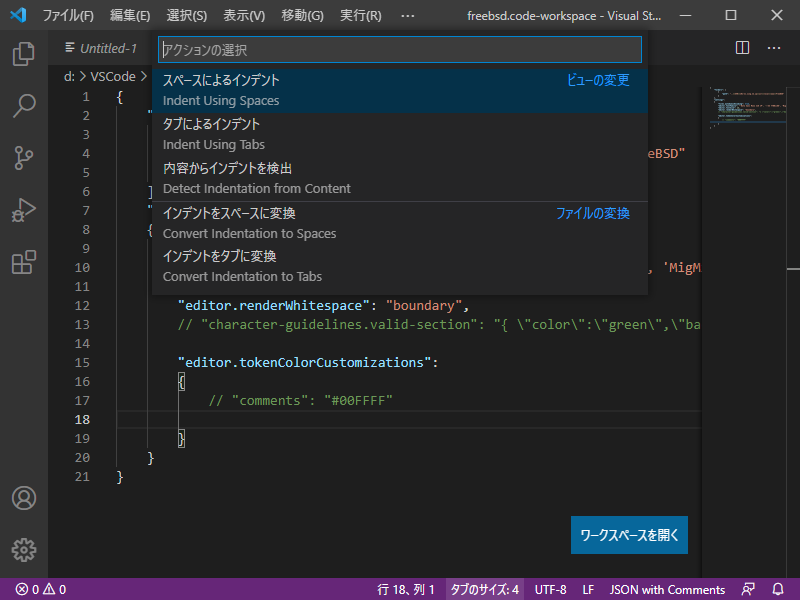Click the アクションの選択 input field
The image size is (800, 600).
coord(400,50)
